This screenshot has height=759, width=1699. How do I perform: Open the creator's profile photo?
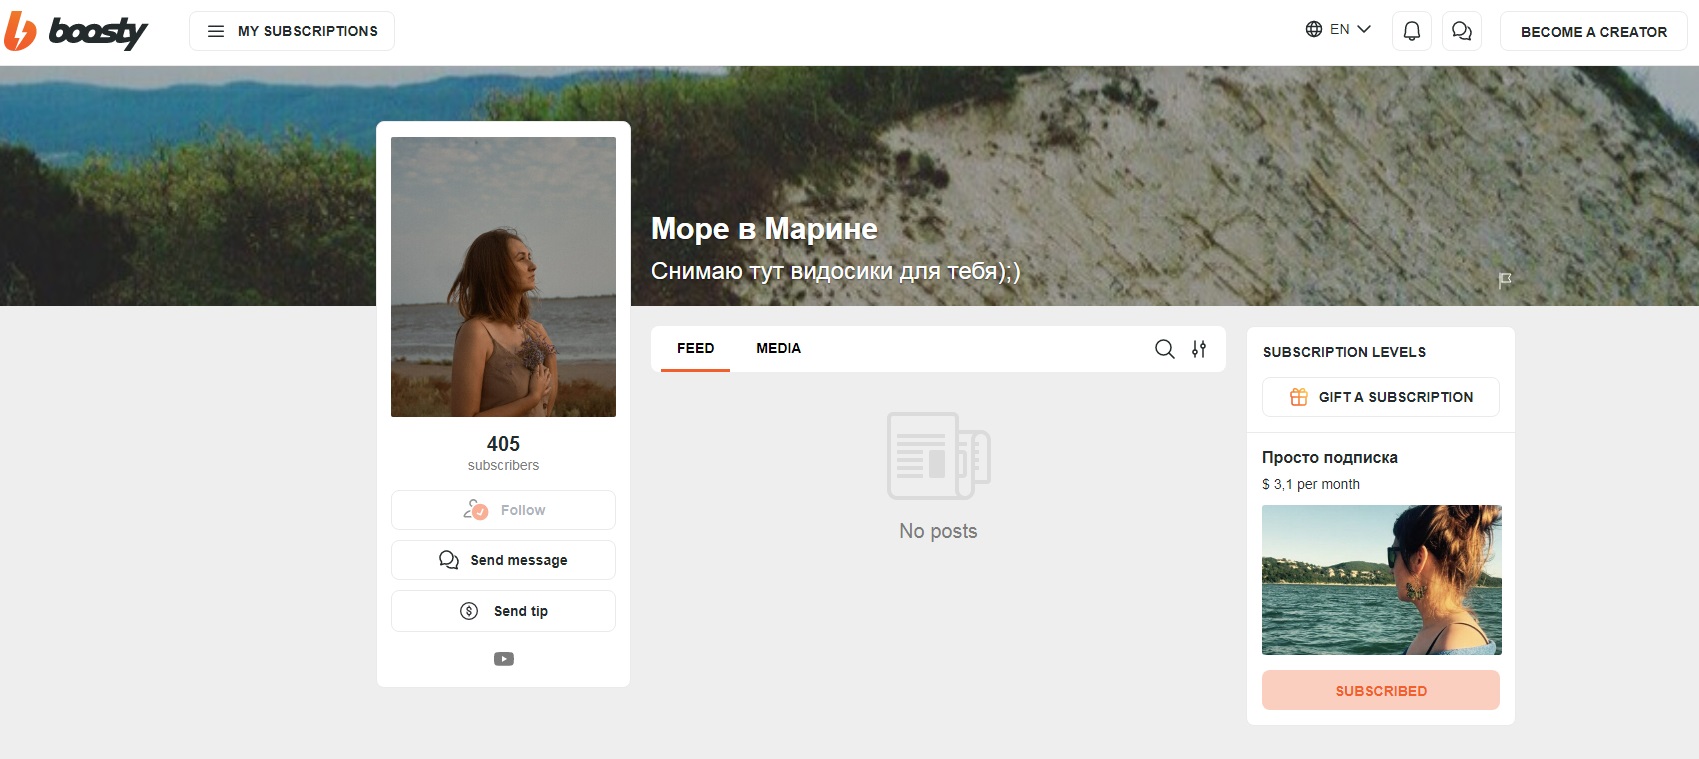(x=503, y=277)
